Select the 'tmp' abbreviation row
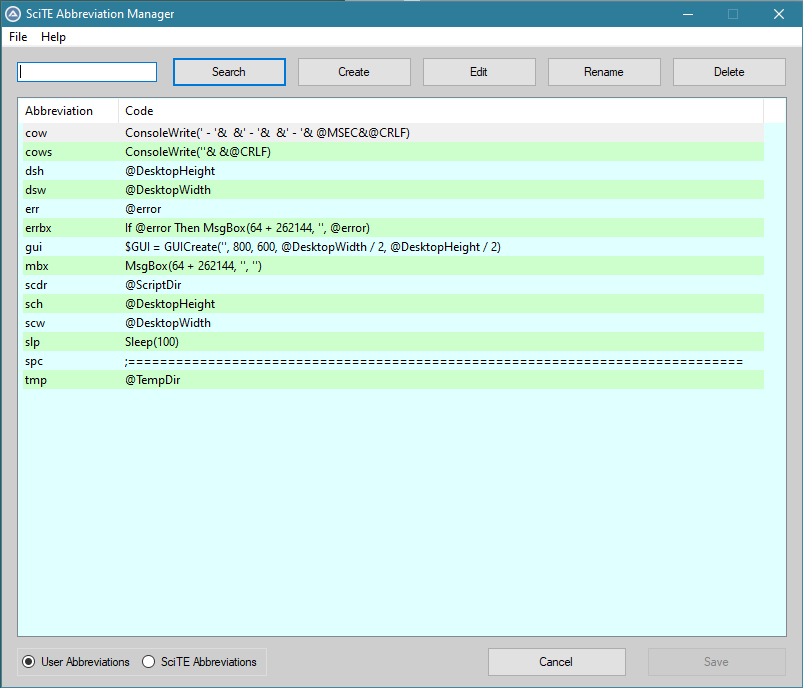803x688 pixels. [x=393, y=380]
